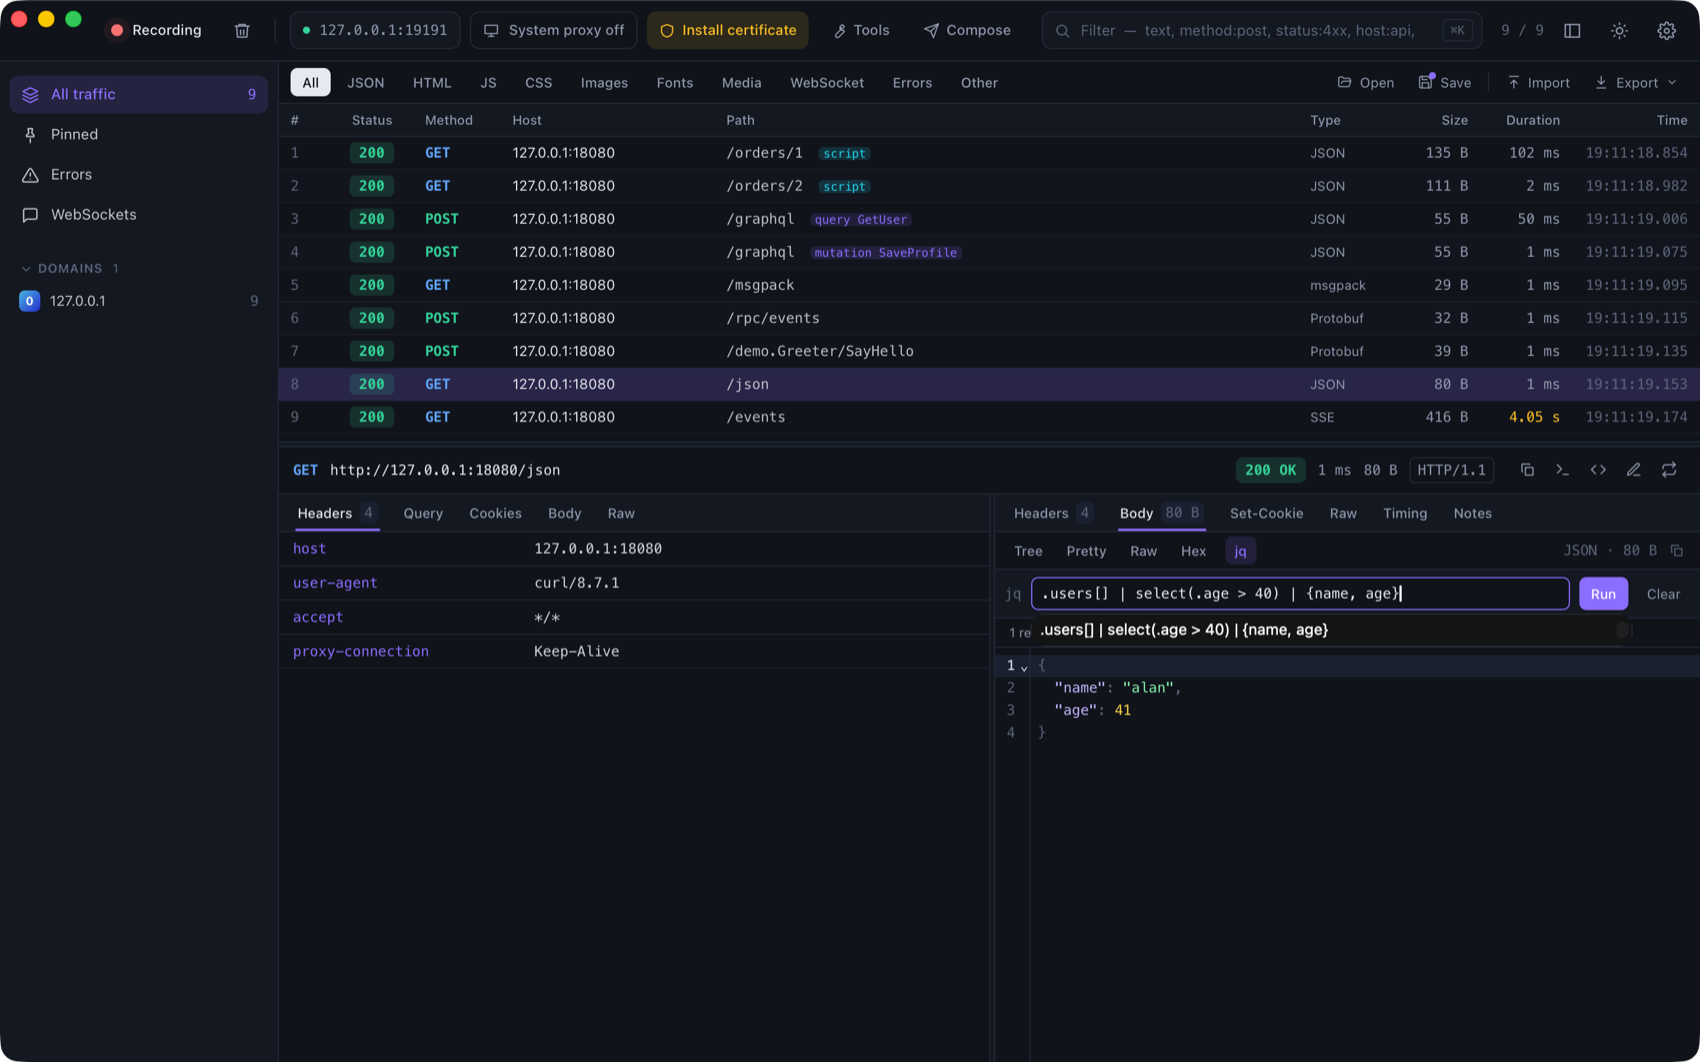Open request Cookies tab
This screenshot has width=1700, height=1062.
495,513
